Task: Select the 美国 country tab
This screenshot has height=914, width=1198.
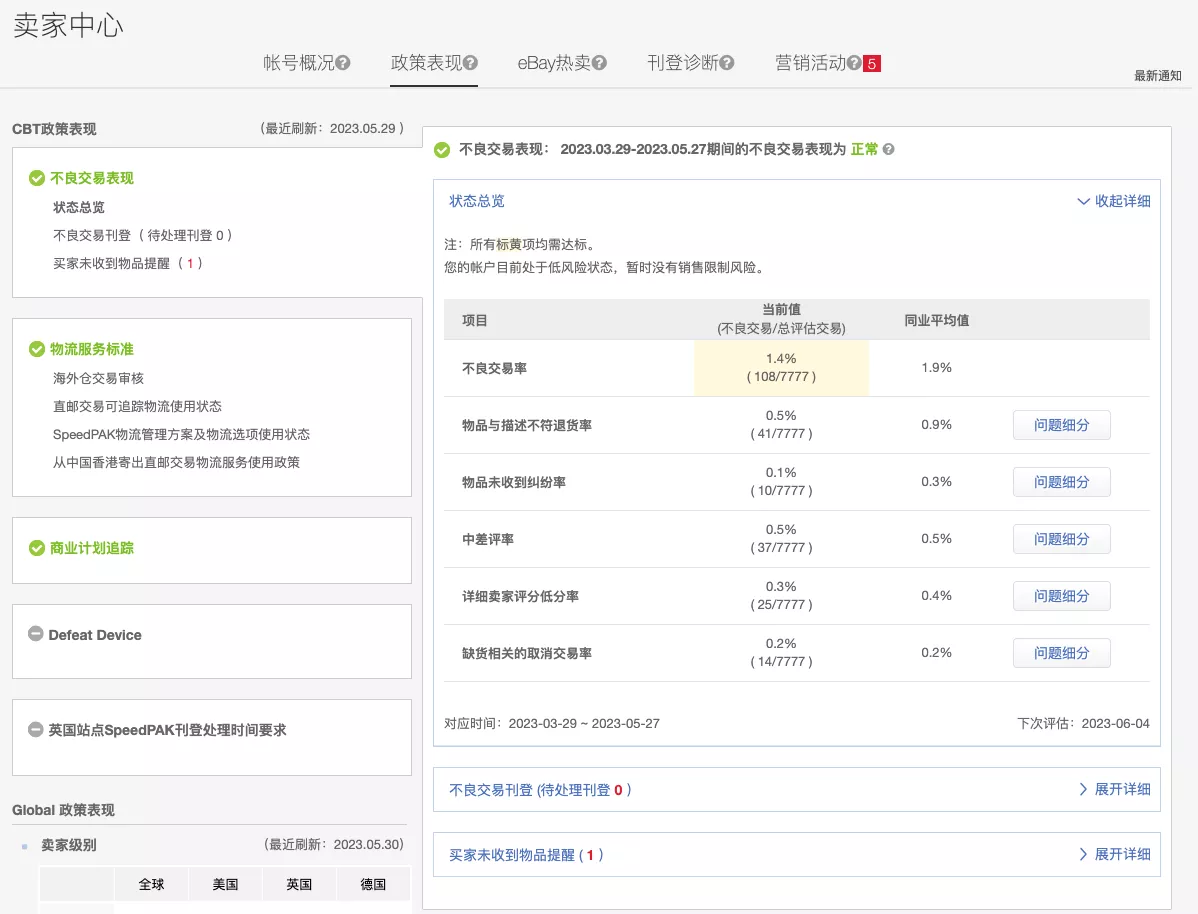Action: point(225,884)
